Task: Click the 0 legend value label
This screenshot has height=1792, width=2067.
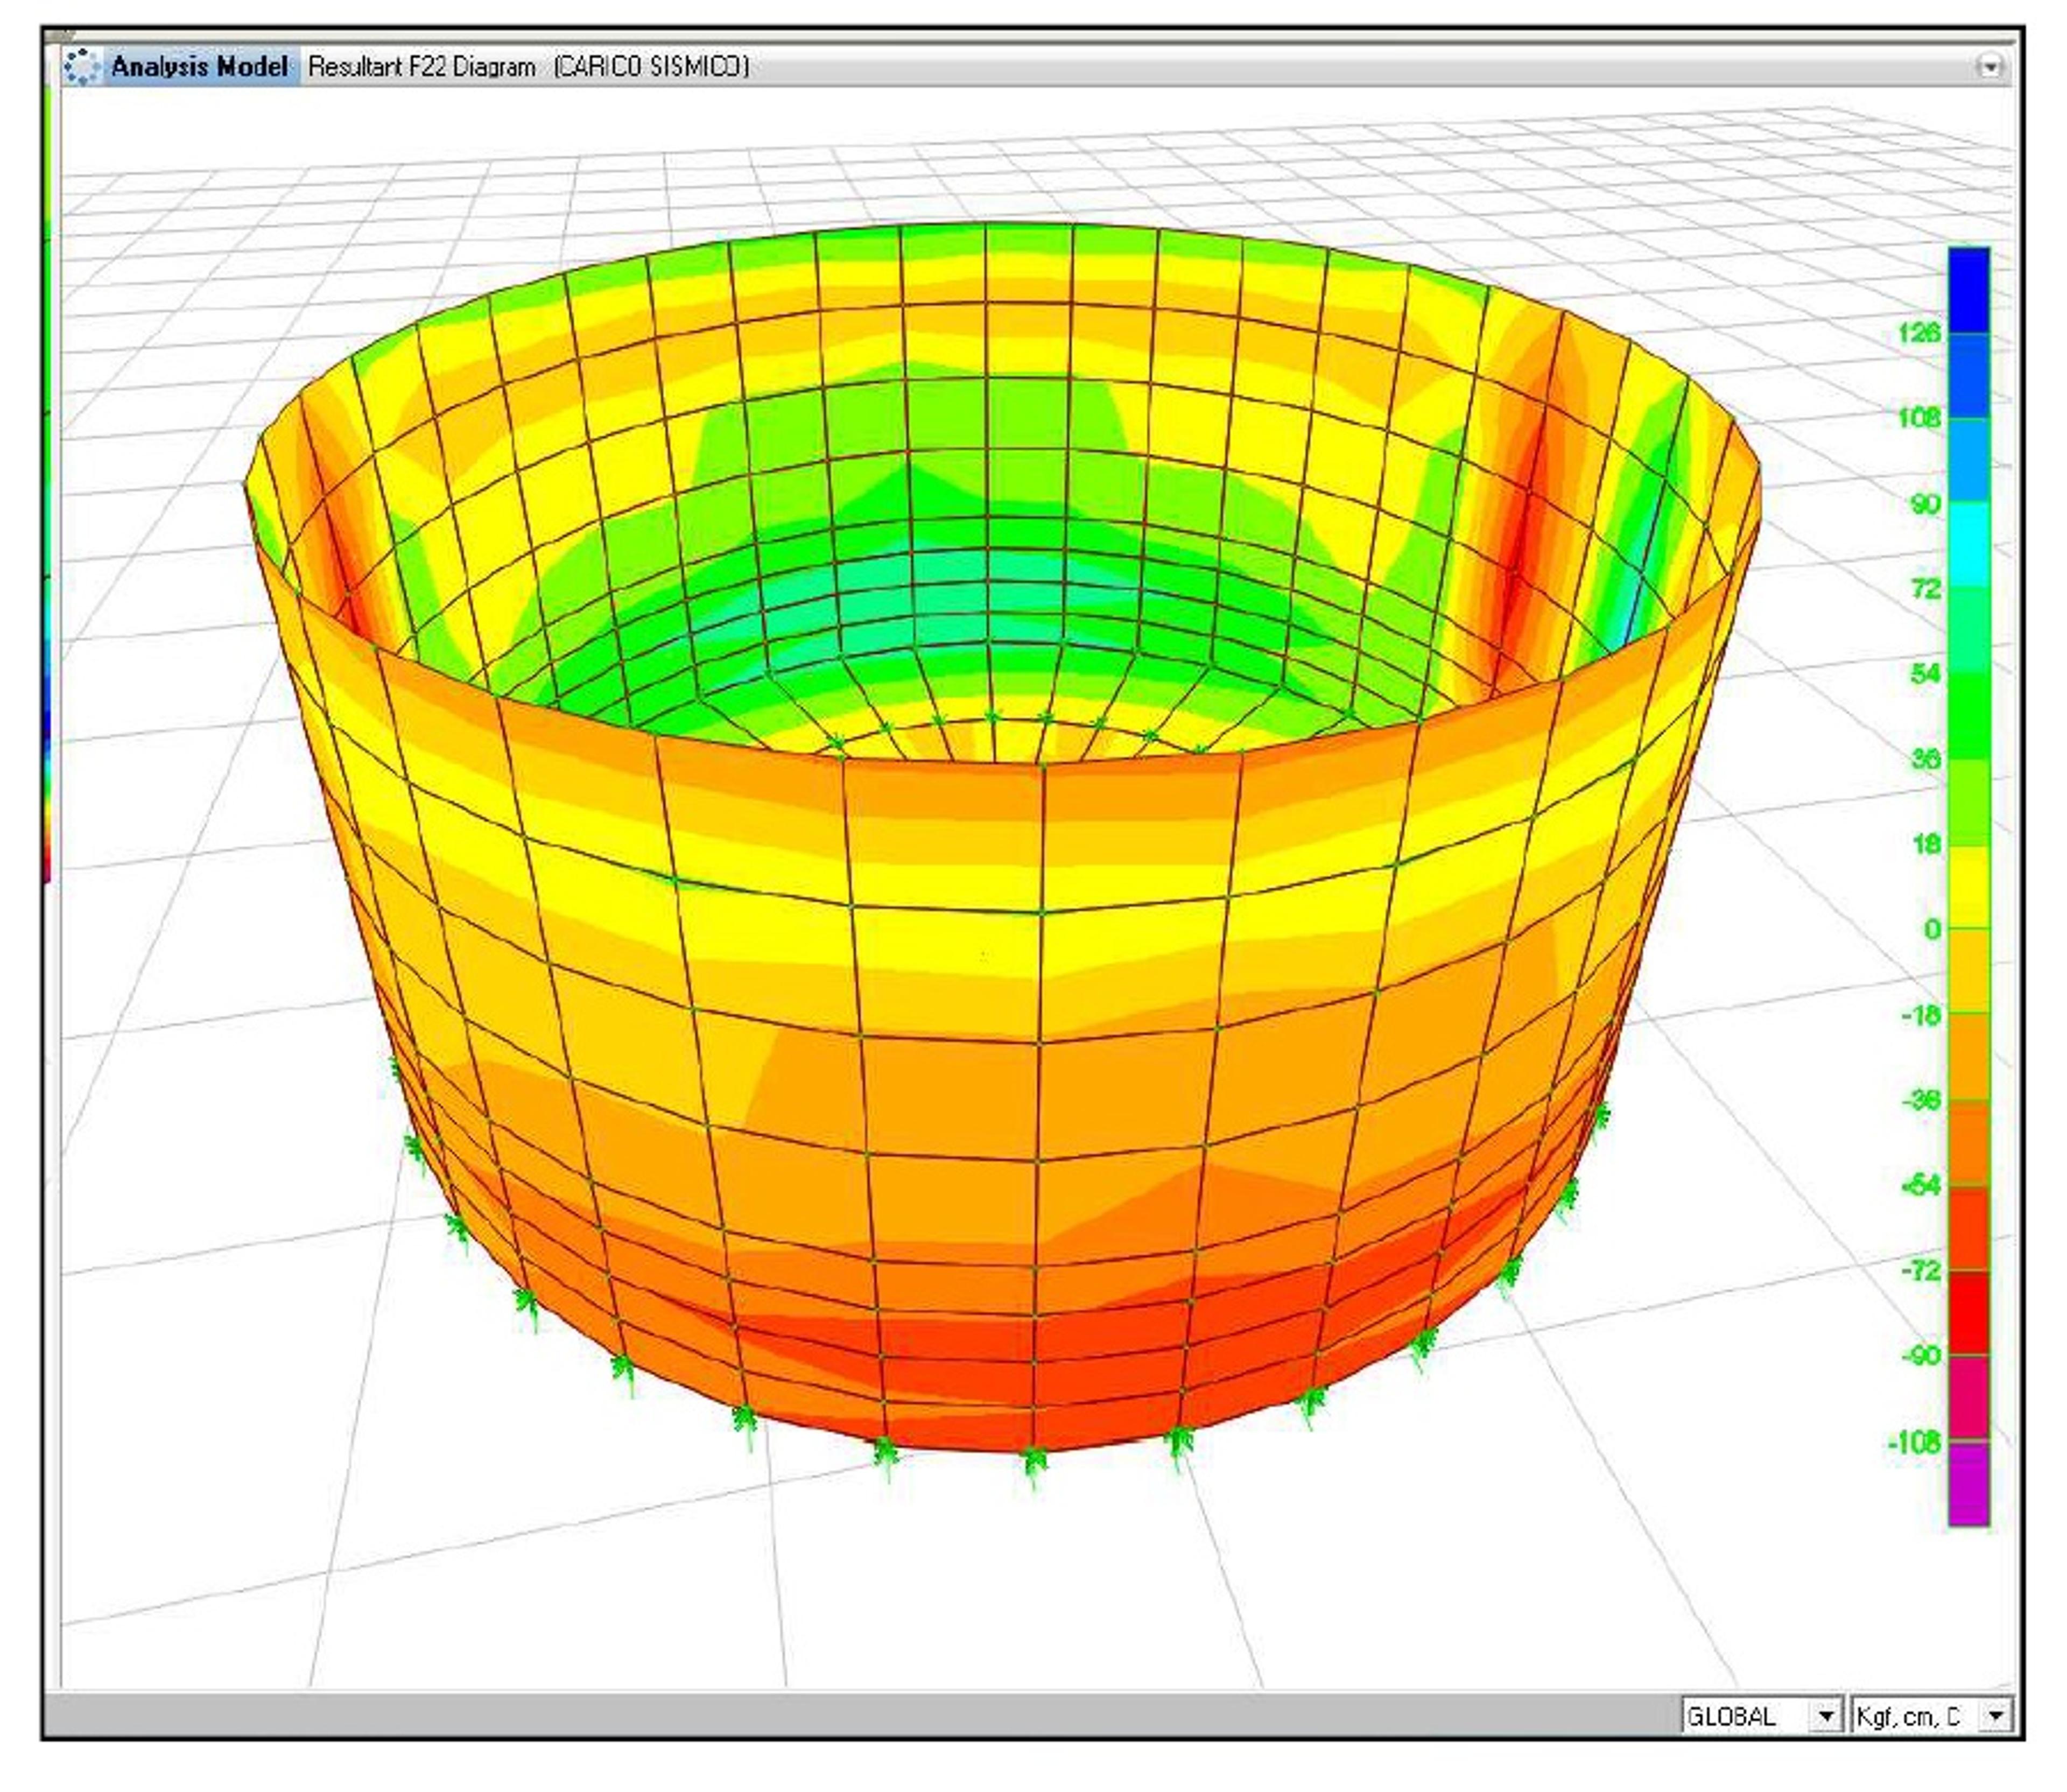Action: (x=1932, y=929)
